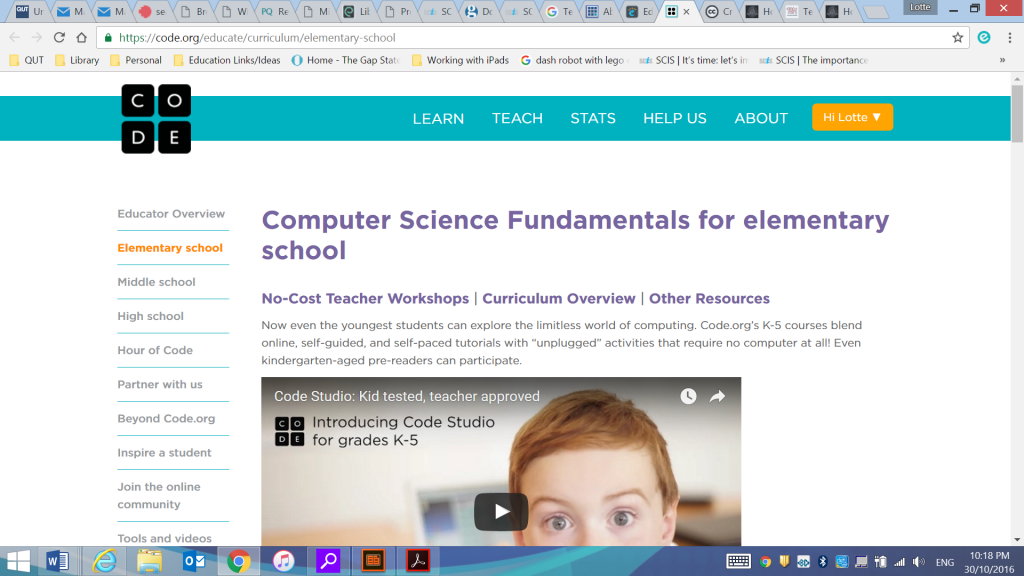Open Internet Explorer from the taskbar
This screenshot has width=1024, height=576.
104,561
